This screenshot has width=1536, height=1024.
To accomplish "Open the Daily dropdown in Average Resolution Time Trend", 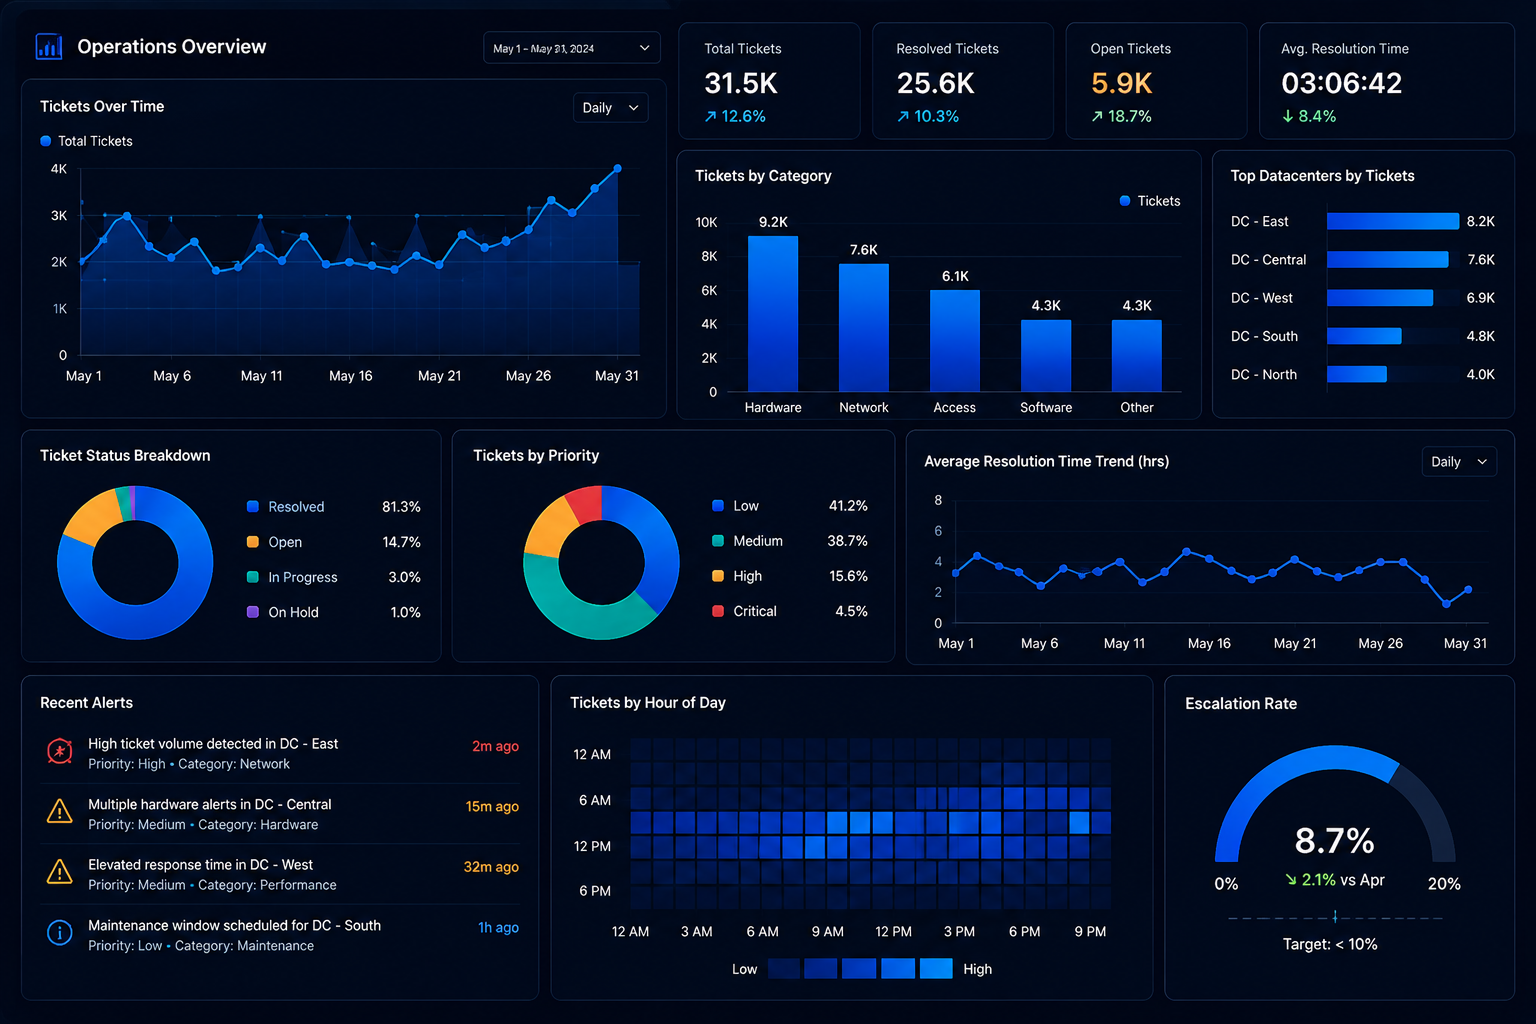I will point(1459,462).
